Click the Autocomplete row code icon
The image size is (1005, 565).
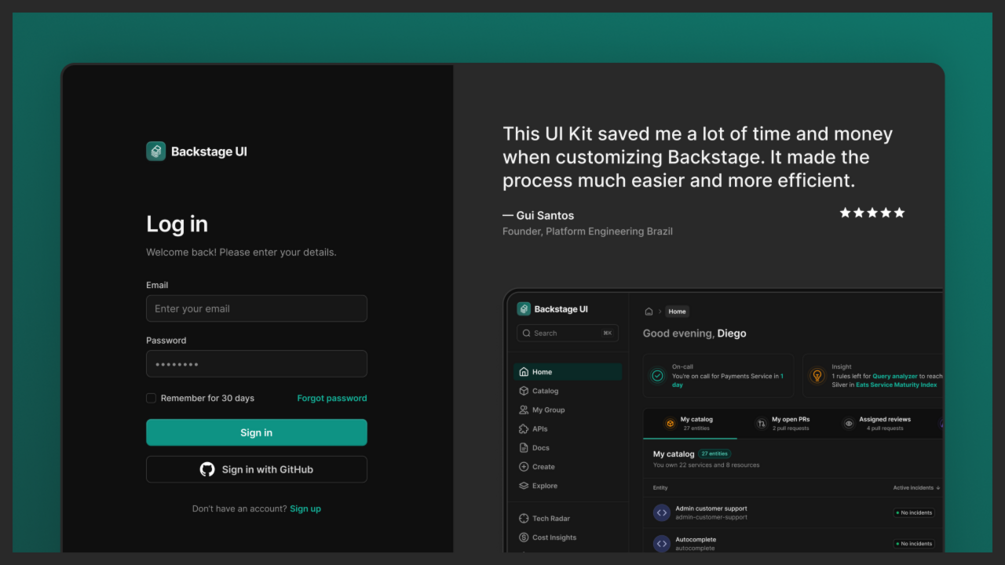(x=661, y=544)
